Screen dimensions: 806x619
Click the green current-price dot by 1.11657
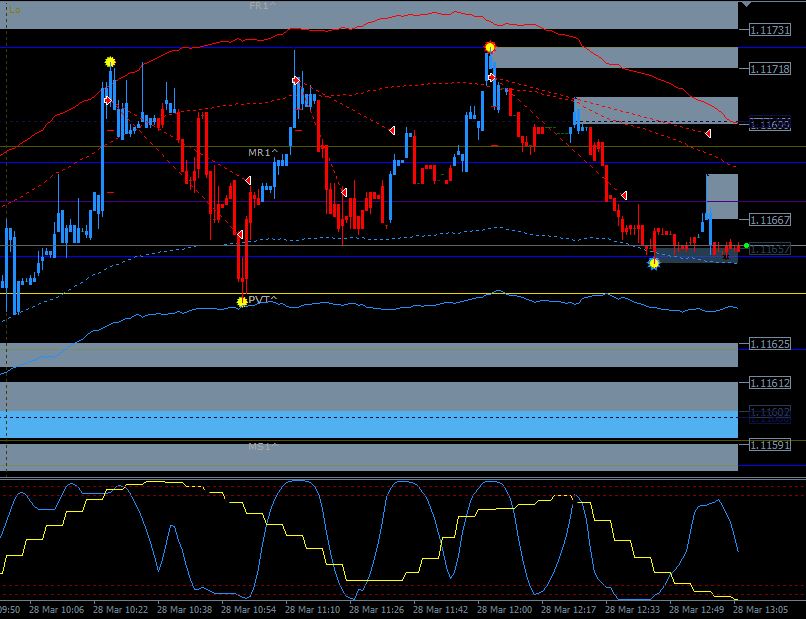pyautogui.click(x=746, y=246)
